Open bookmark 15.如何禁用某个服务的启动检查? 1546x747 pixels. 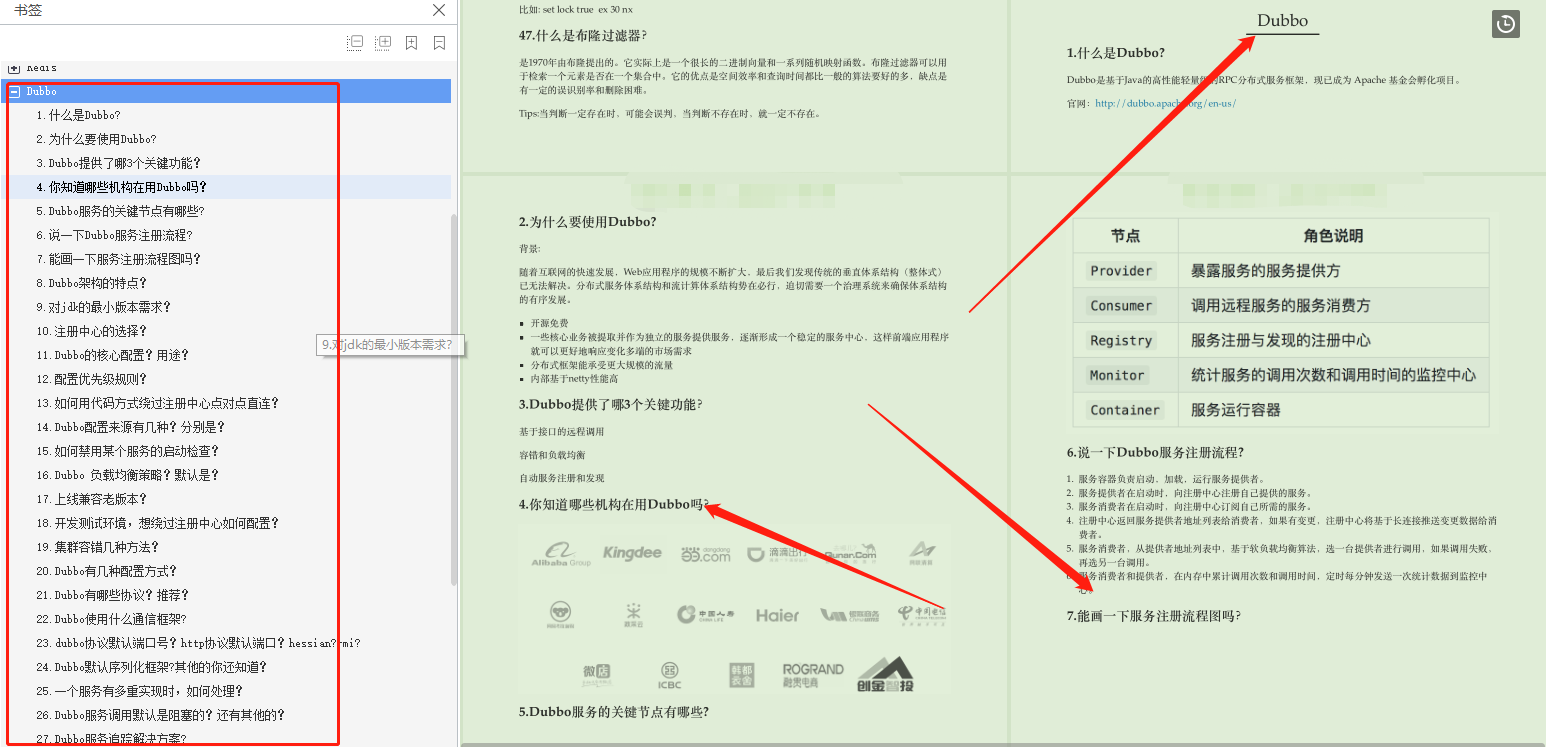coord(128,451)
